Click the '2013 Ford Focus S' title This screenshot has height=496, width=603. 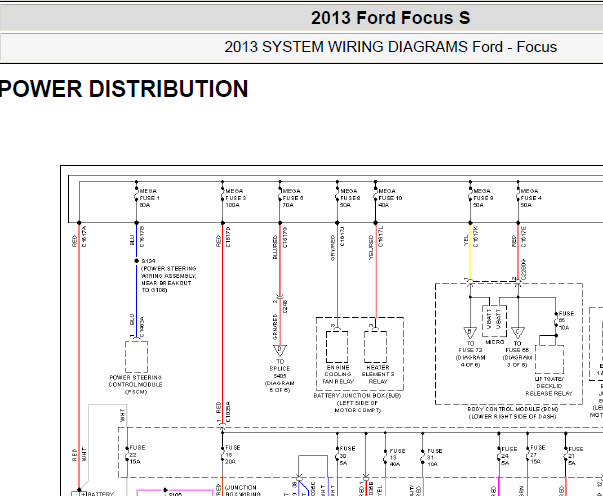pyautogui.click(x=390, y=18)
